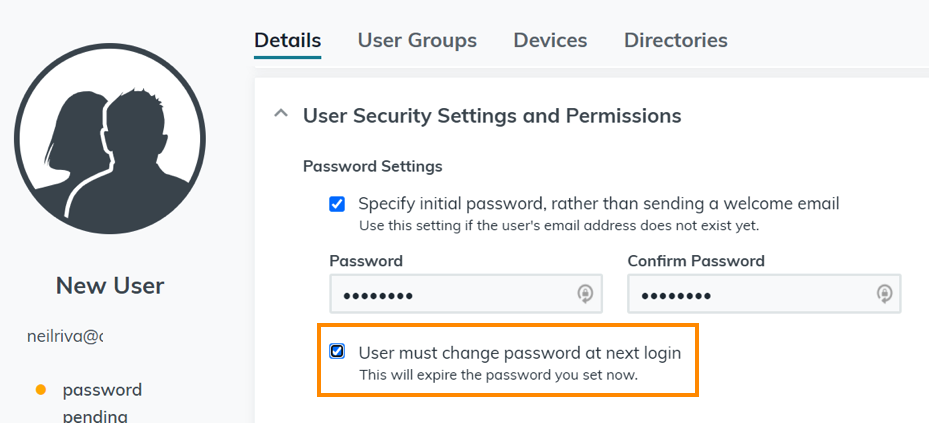Viewport: 929px width, 424px height.
Task: Click the icon inside Confirm Password field
Action: 884,294
